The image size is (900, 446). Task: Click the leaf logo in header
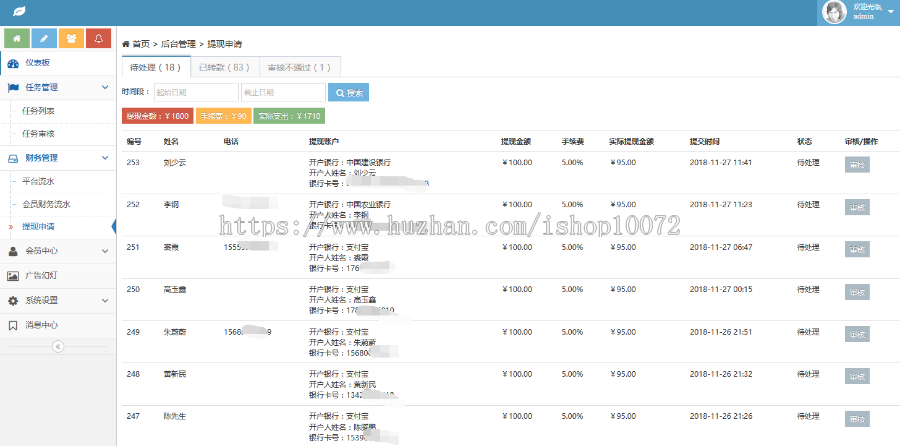pyautogui.click(x=19, y=11)
